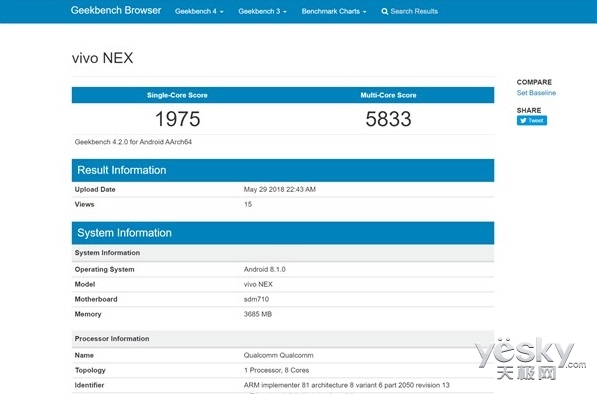
Task: Select the vivo NEX model value
Action: point(258,284)
